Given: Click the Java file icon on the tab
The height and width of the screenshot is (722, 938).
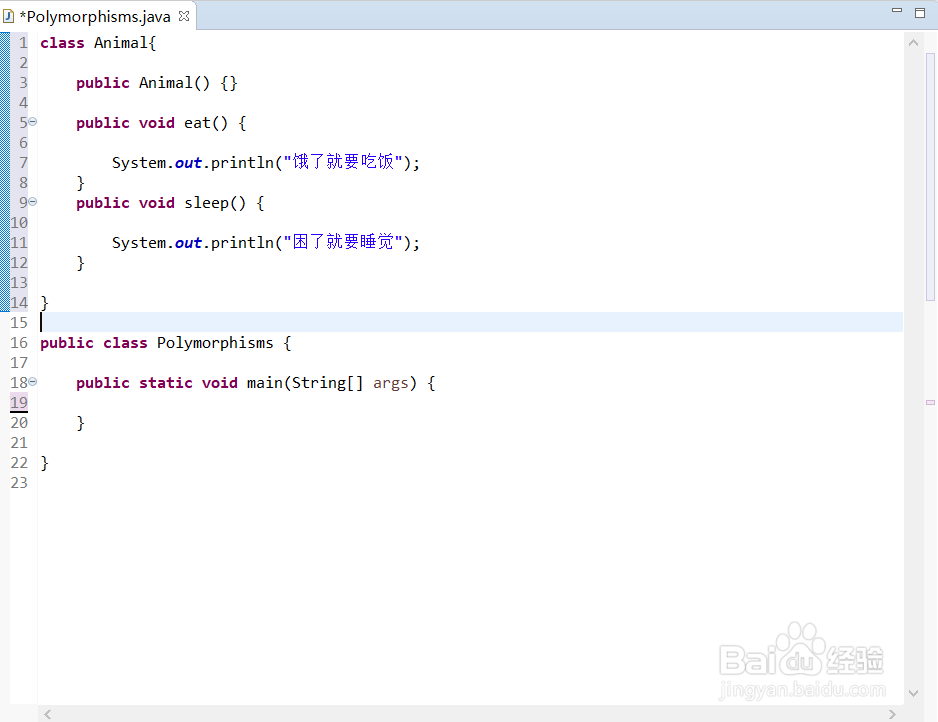Looking at the screenshot, I should [x=10, y=15].
